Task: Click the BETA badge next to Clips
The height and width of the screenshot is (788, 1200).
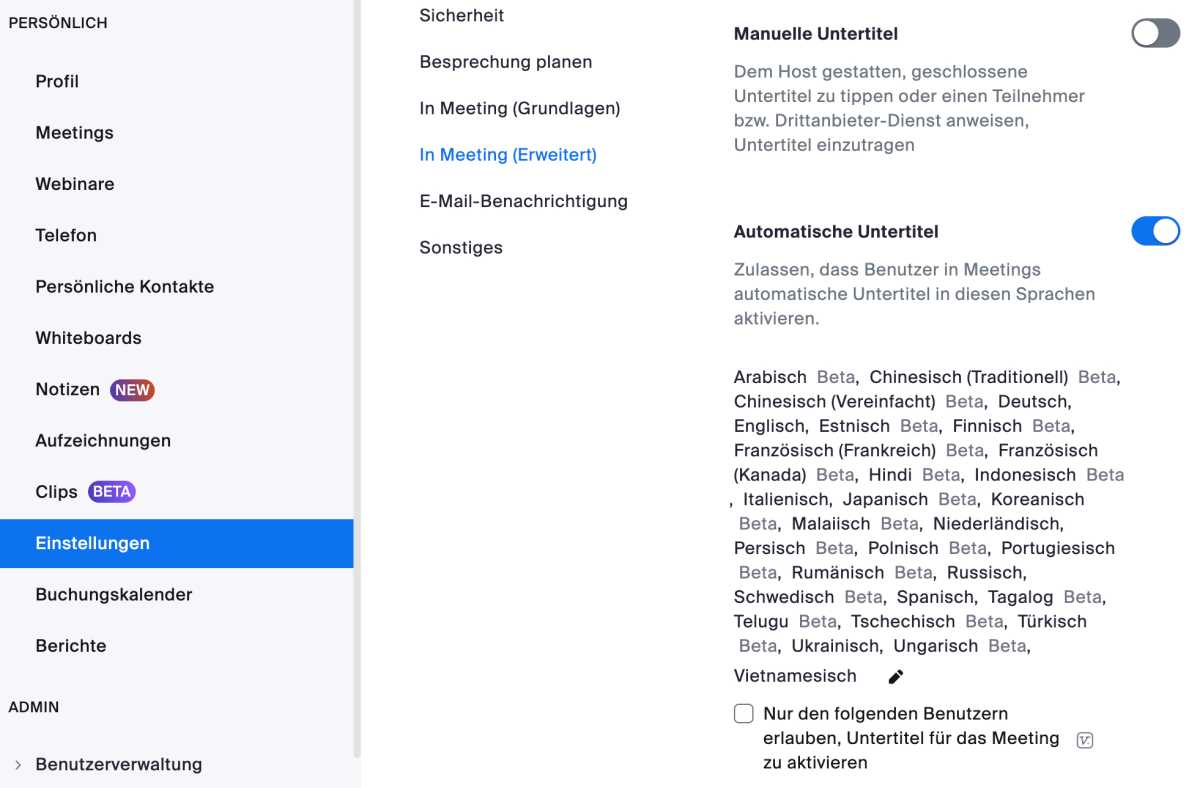Action: pos(112,492)
